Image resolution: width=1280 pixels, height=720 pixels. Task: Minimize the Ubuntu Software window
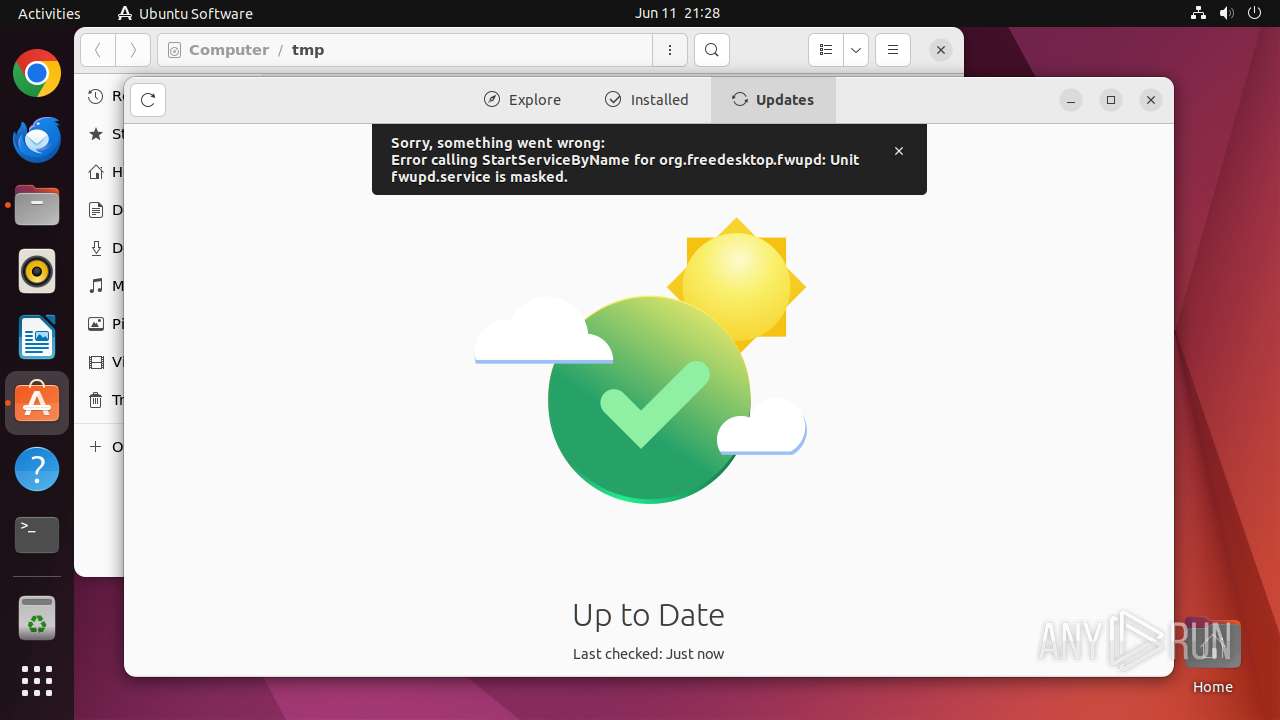[1071, 100]
